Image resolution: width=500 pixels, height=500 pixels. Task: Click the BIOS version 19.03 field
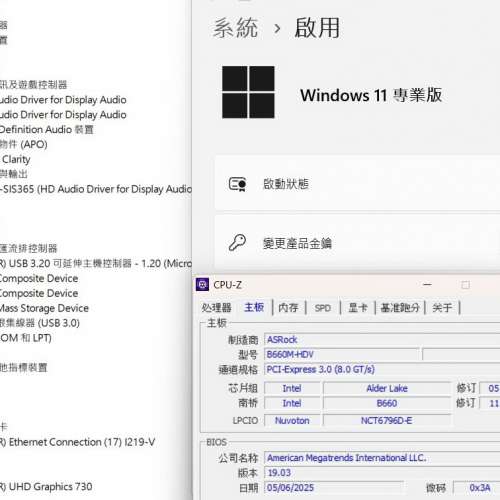(382, 473)
